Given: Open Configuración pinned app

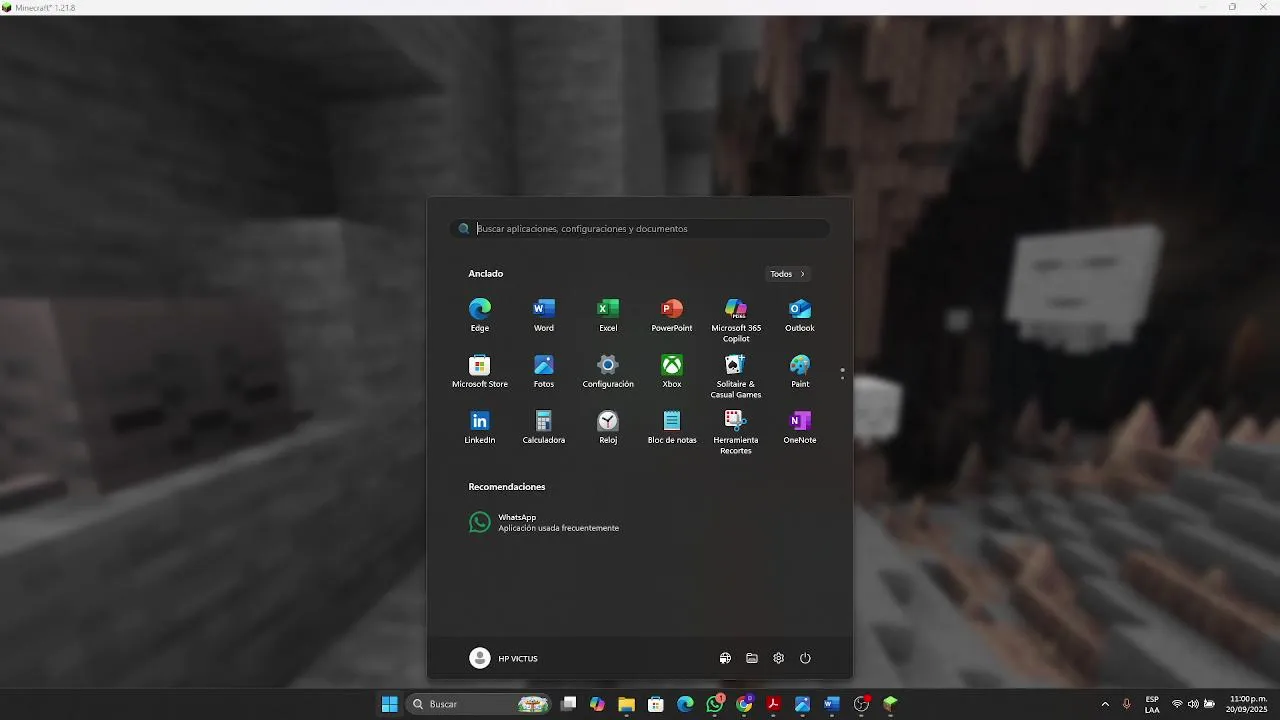Looking at the screenshot, I should 608,371.
